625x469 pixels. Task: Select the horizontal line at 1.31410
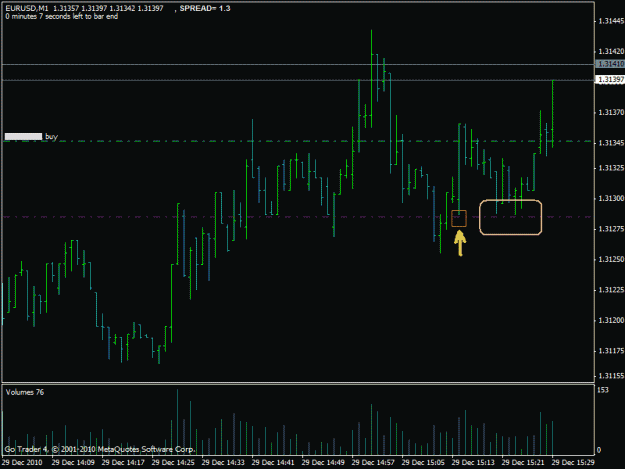click(298, 64)
